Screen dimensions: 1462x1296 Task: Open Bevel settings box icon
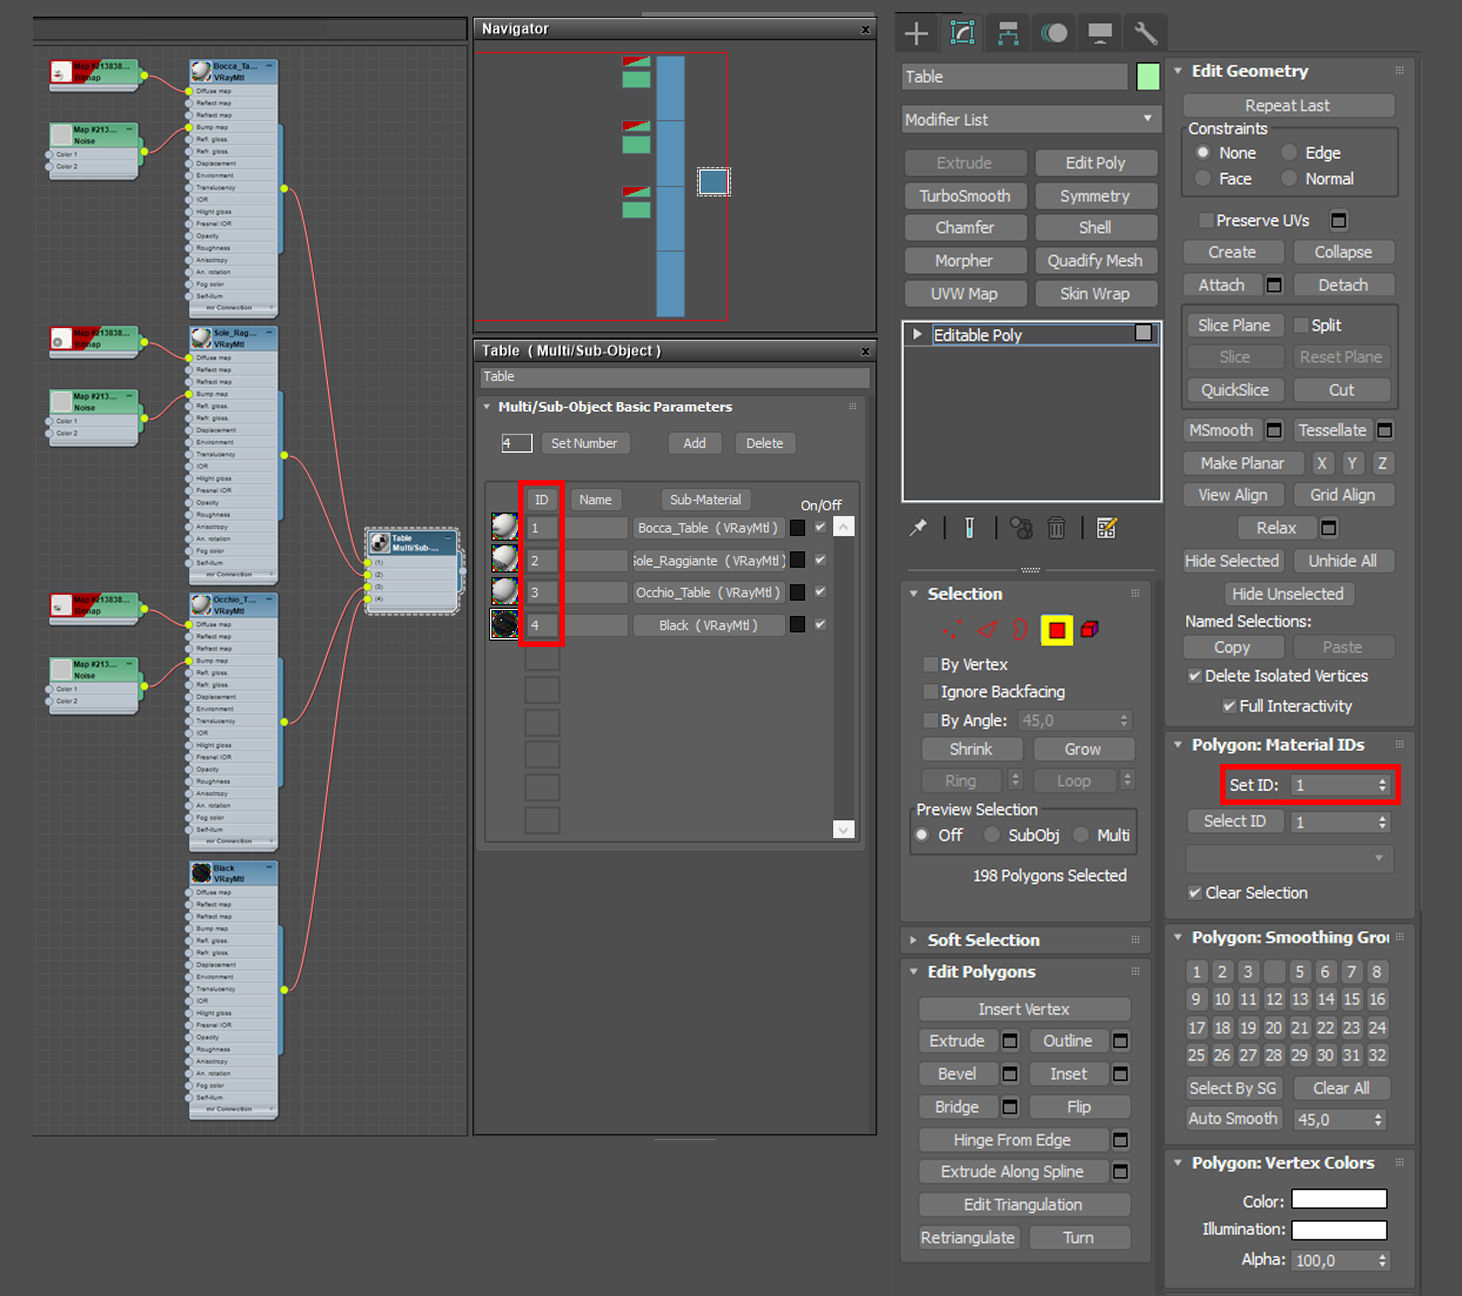click(1010, 1074)
